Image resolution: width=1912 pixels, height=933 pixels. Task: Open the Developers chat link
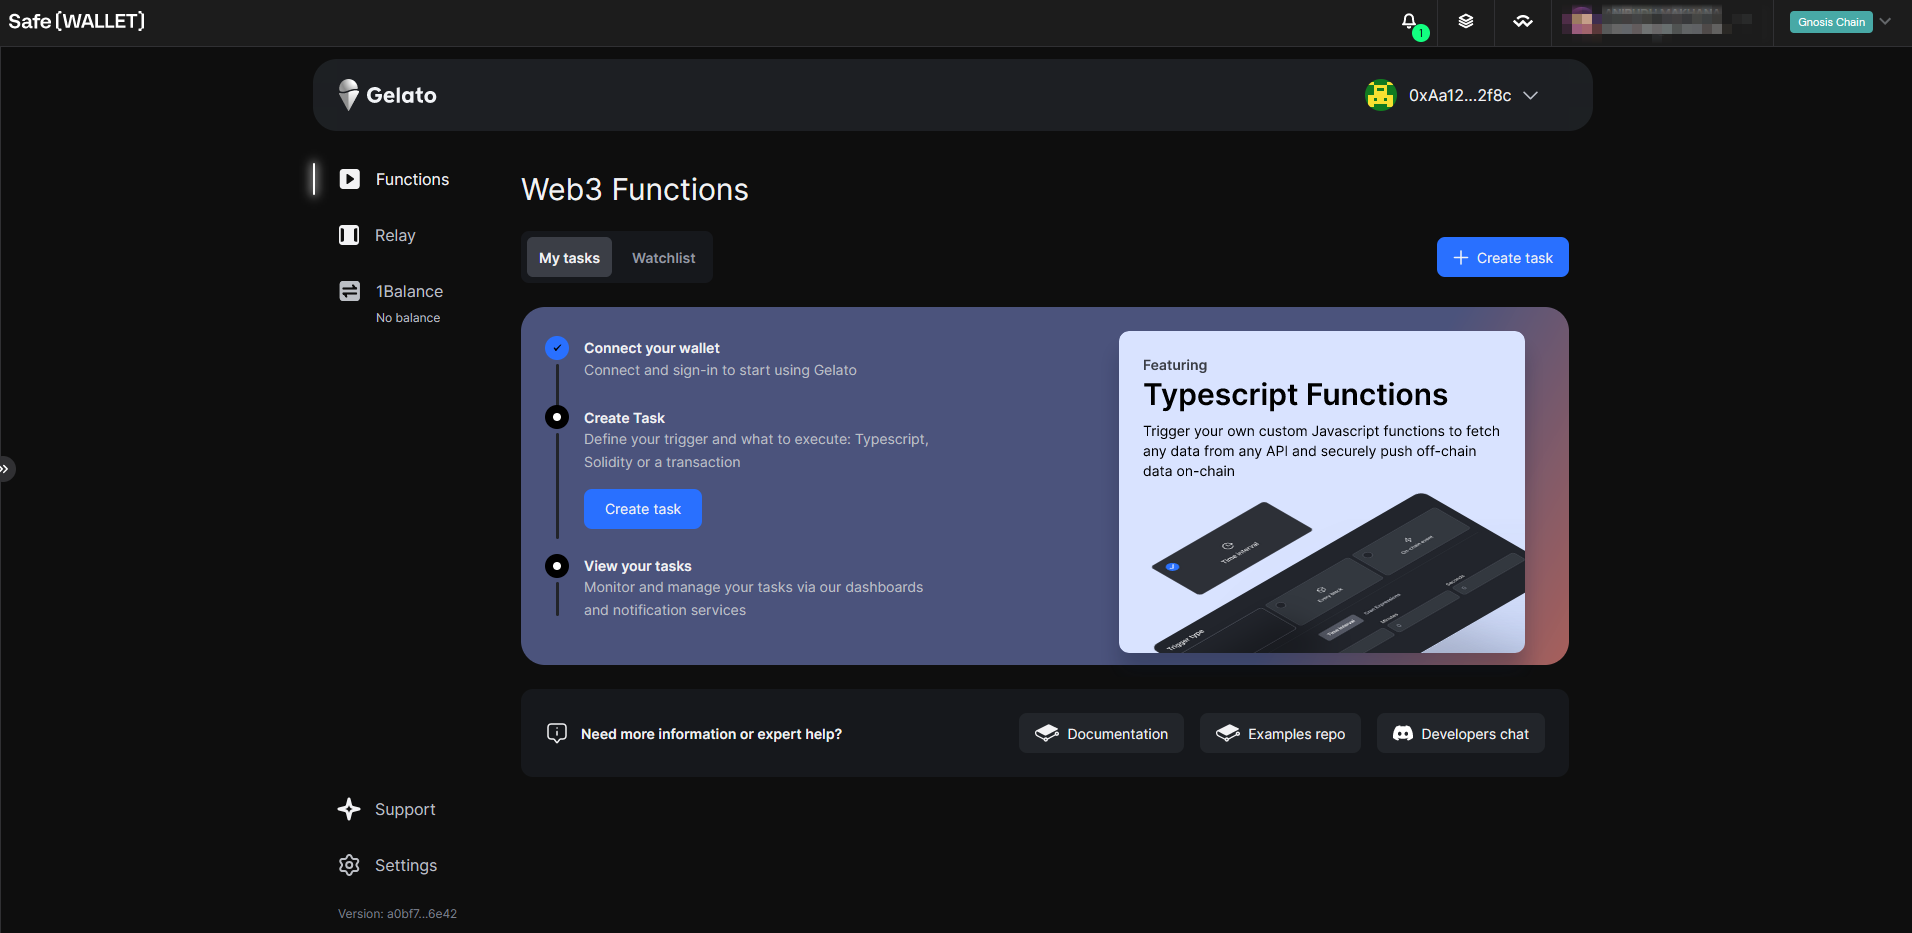1461,733
